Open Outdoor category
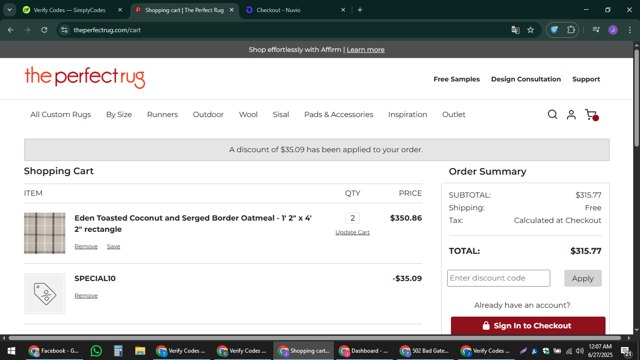This screenshot has width=640, height=360. [208, 115]
